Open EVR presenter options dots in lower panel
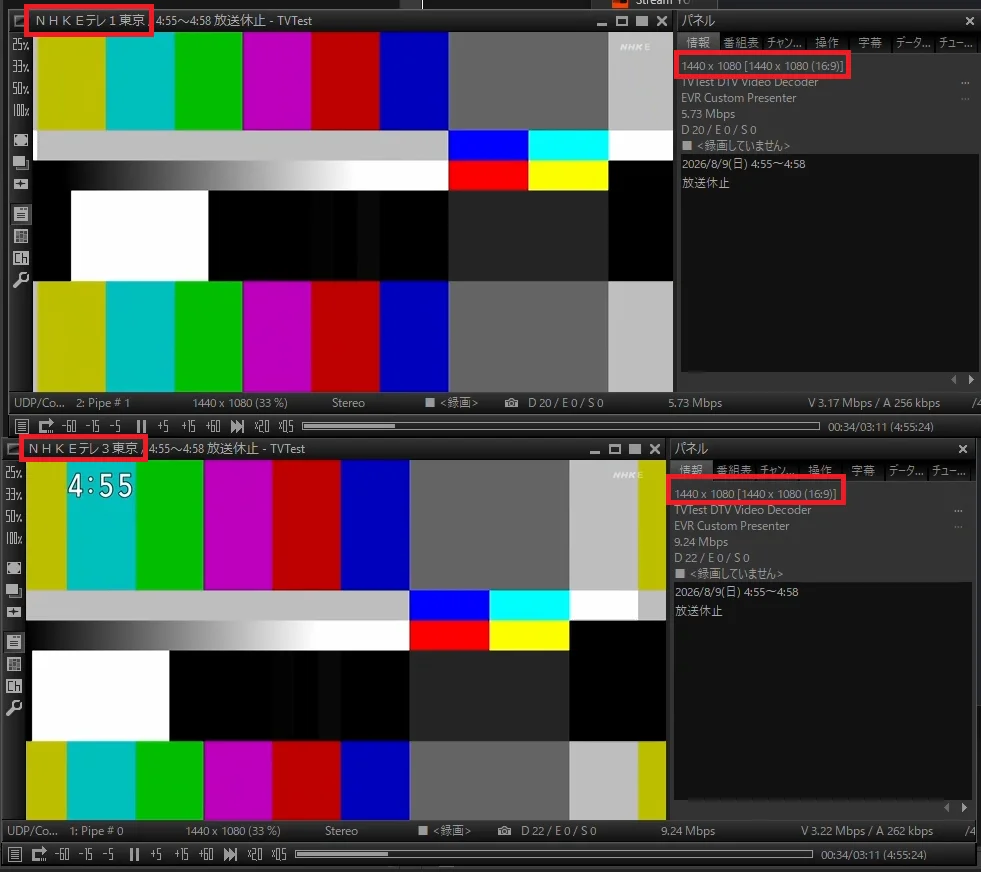The width and height of the screenshot is (981, 872). [x=958, y=526]
